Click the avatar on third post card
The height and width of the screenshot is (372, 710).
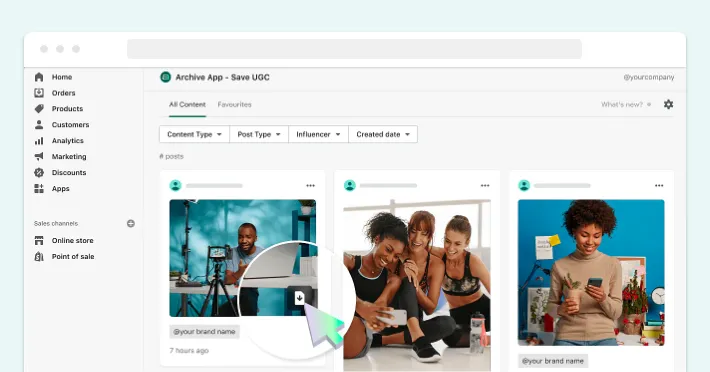point(524,186)
